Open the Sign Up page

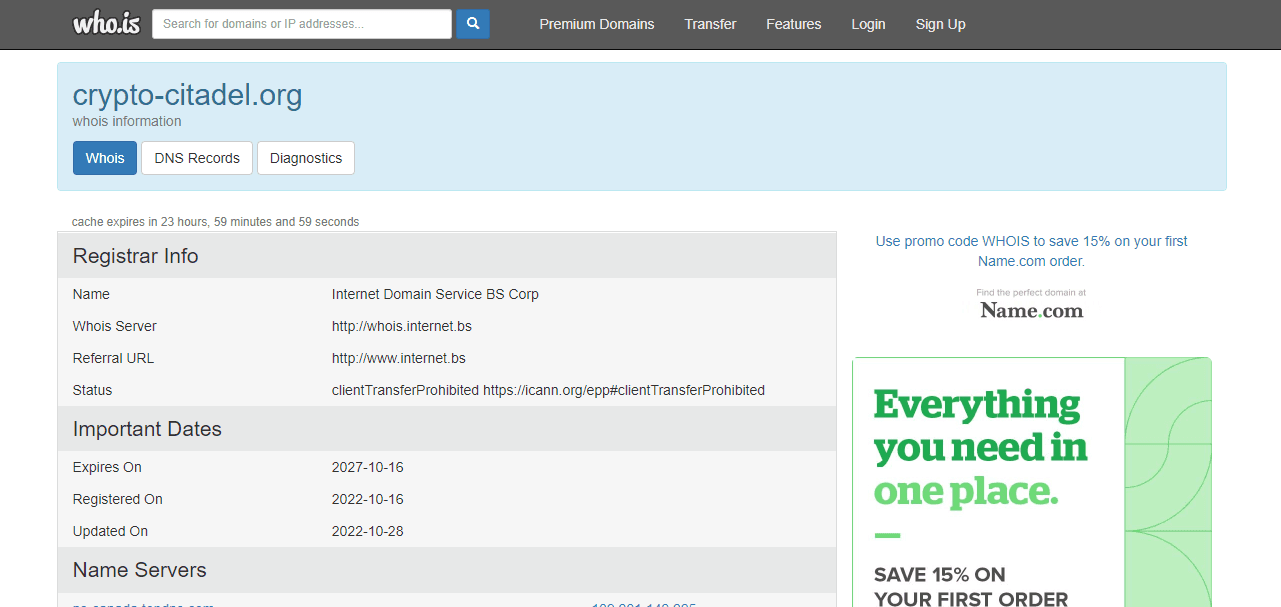pos(940,24)
